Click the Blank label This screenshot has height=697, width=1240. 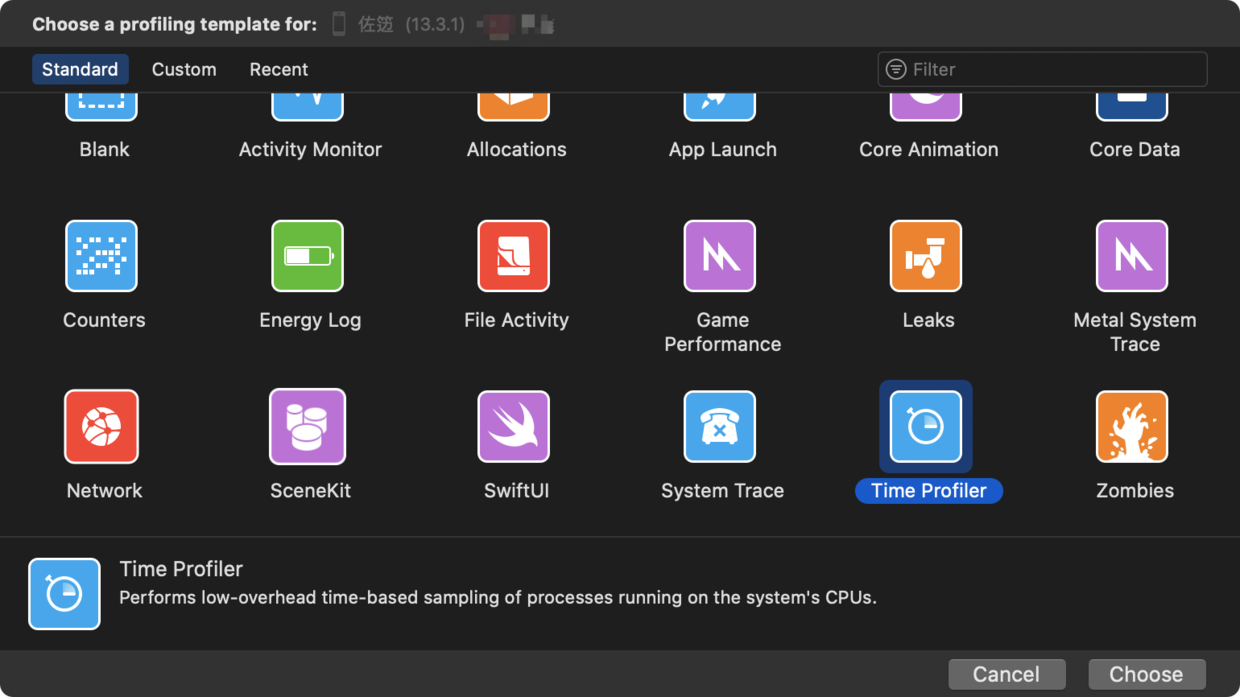[x=104, y=149]
